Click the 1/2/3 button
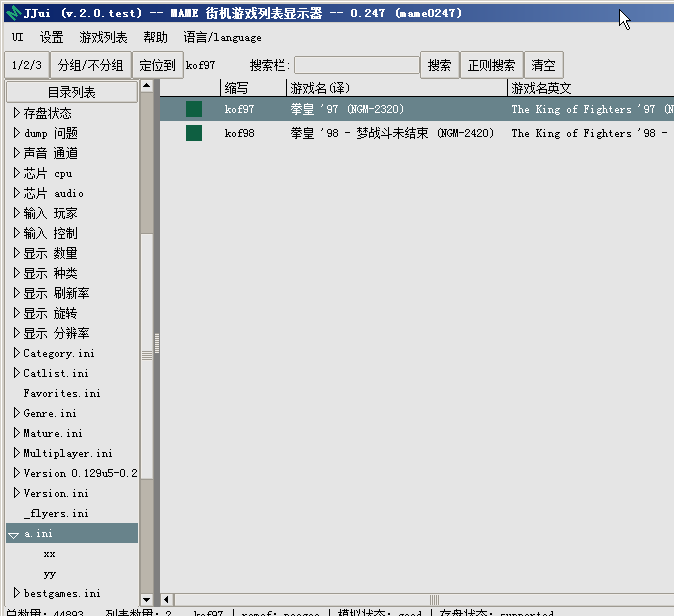The height and width of the screenshot is (616, 674). pyautogui.click(x=27, y=65)
